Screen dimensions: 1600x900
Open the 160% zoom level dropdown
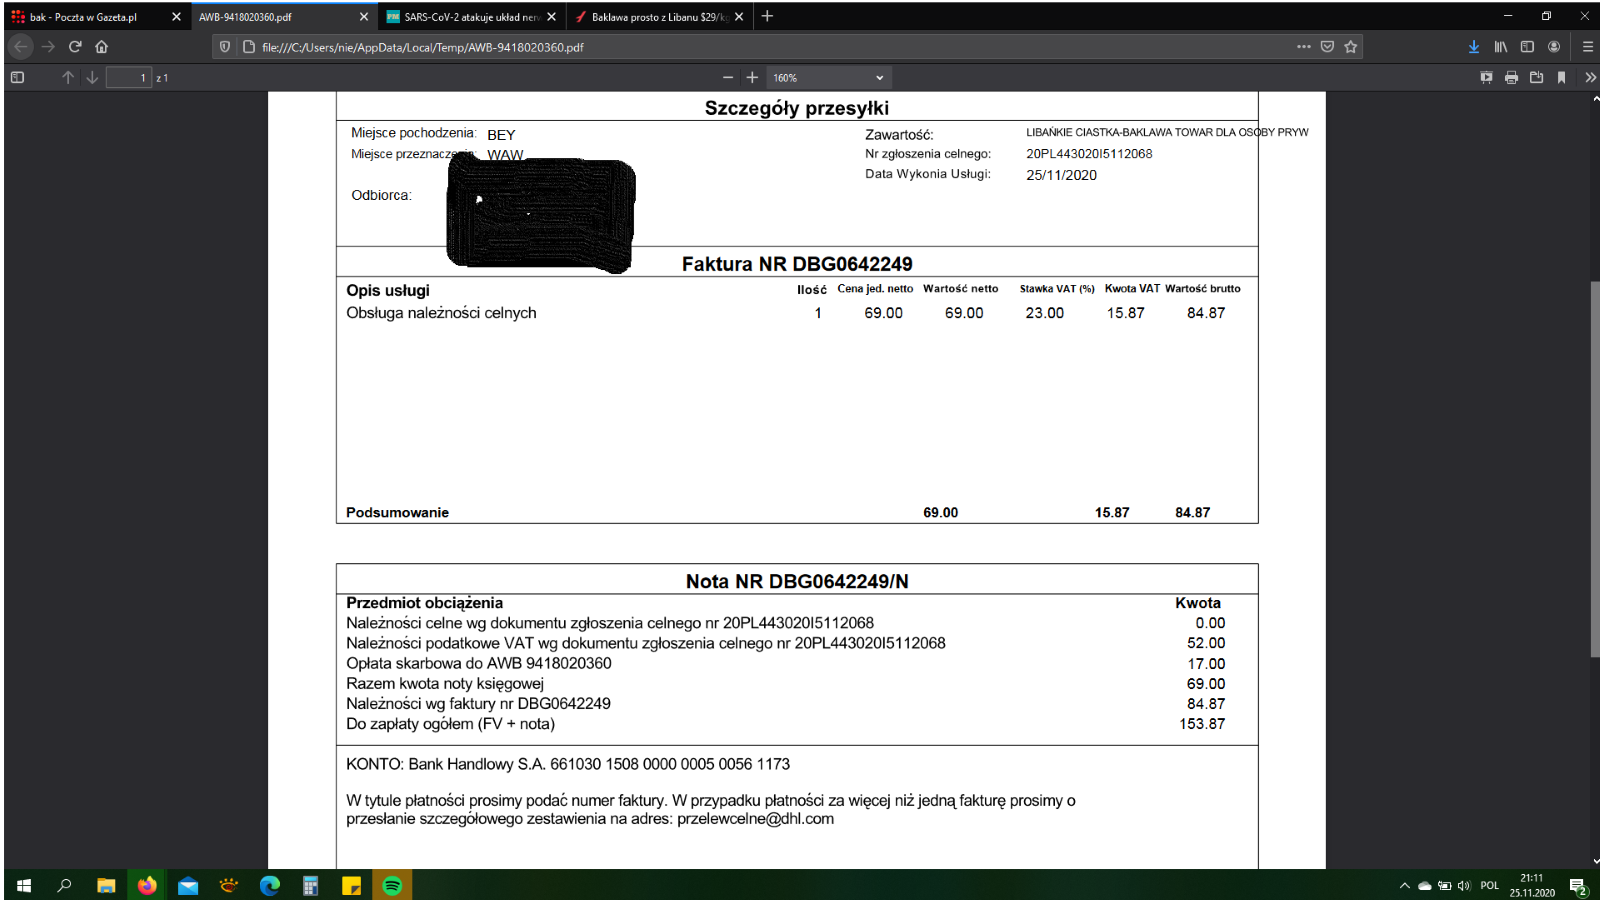pyautogui.click(x=828, y=77)
